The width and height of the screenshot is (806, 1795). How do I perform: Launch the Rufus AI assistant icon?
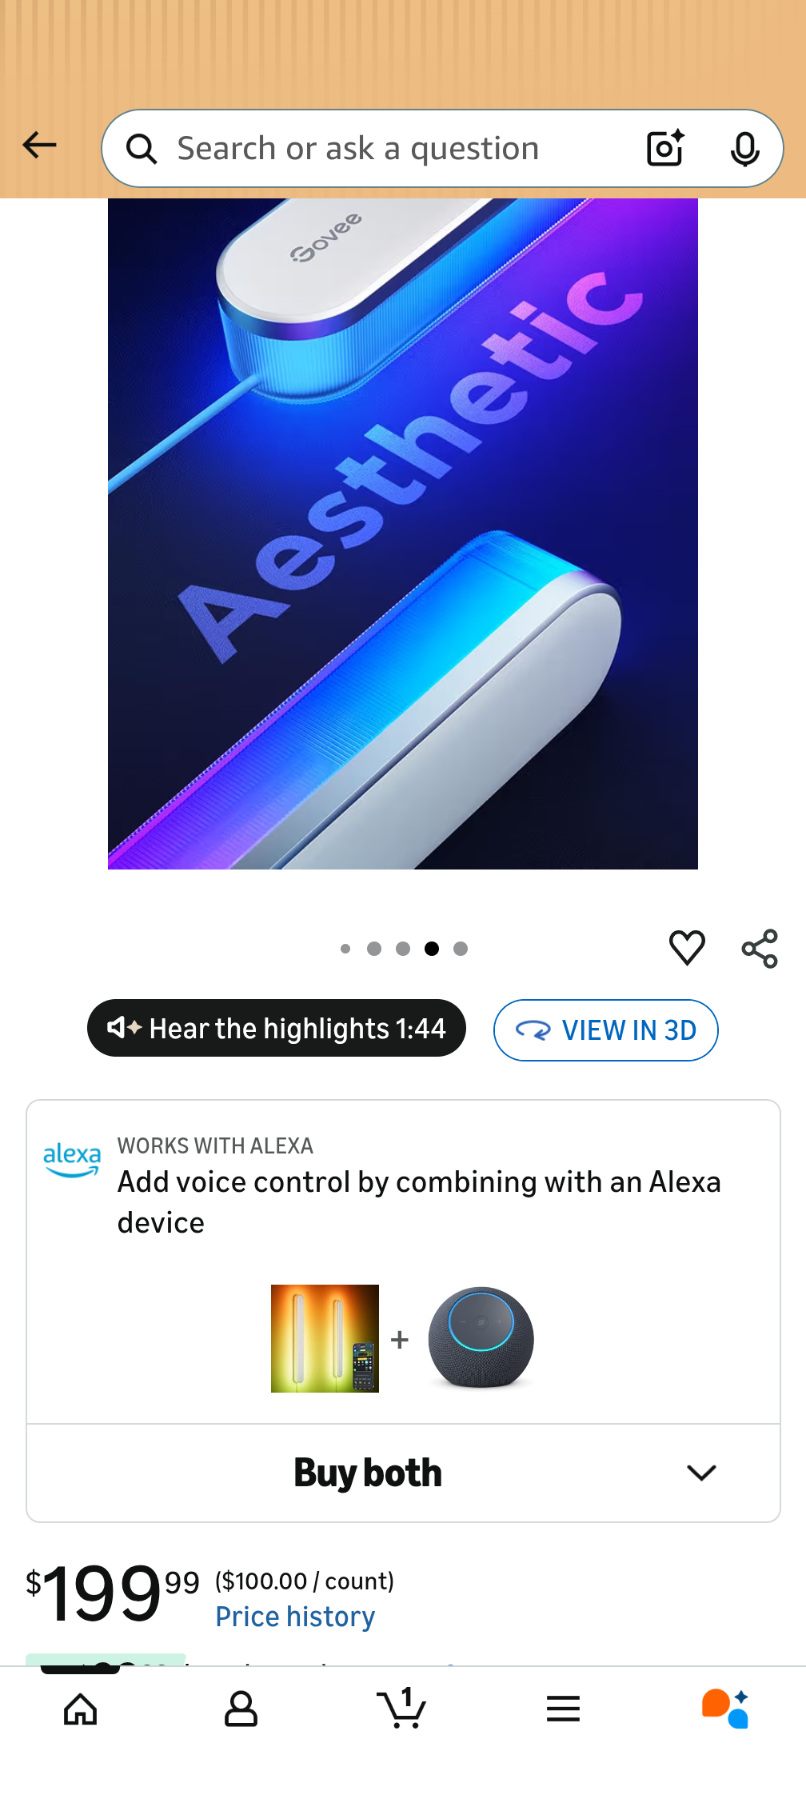725,1708
